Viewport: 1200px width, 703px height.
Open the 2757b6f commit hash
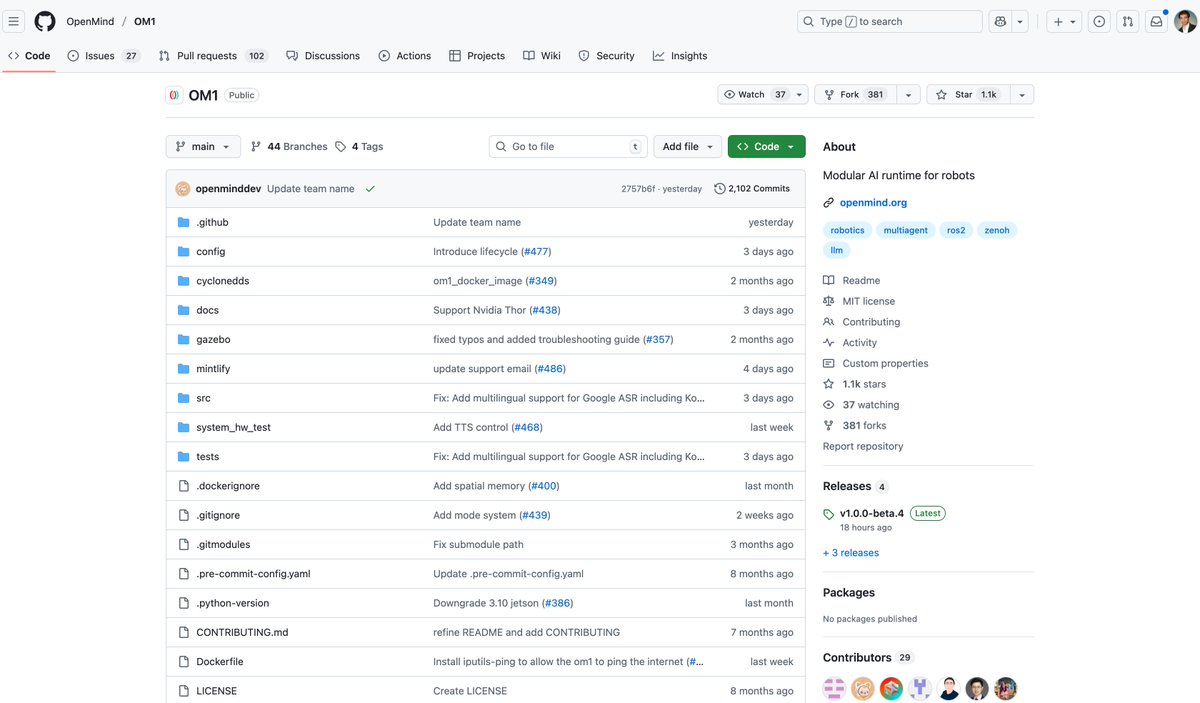[638, 188]
